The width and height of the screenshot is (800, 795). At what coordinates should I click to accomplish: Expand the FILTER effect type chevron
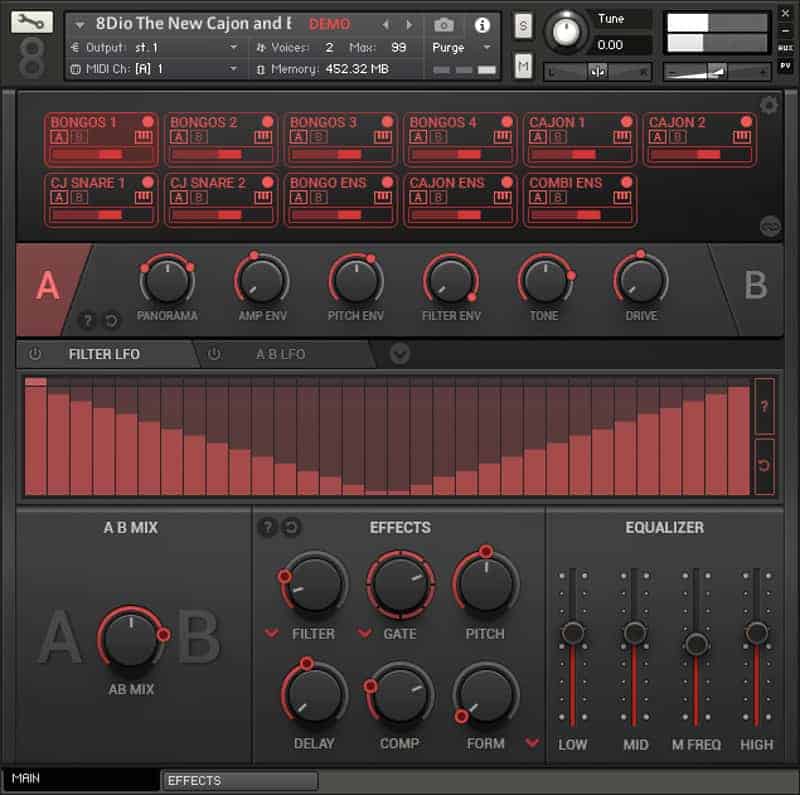(x=272, y=633)
